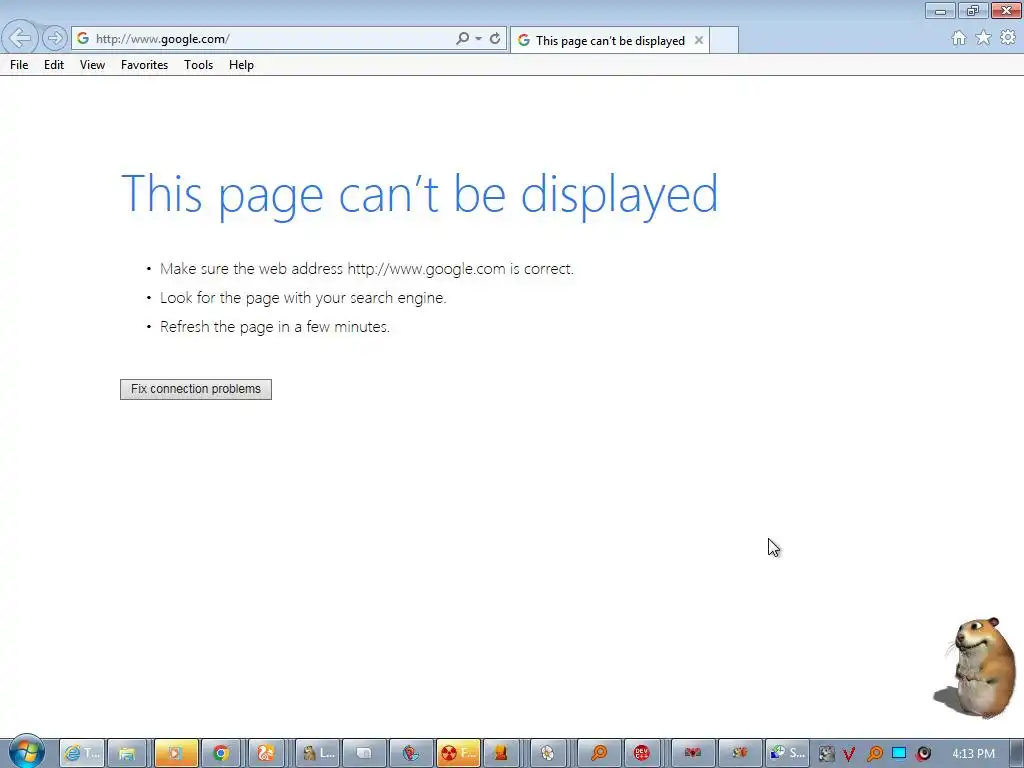Open the taskbar item labeled 'L...'
Image resolution: width=1024 pixels, height=768 pixels.
[x=319, y=753]
